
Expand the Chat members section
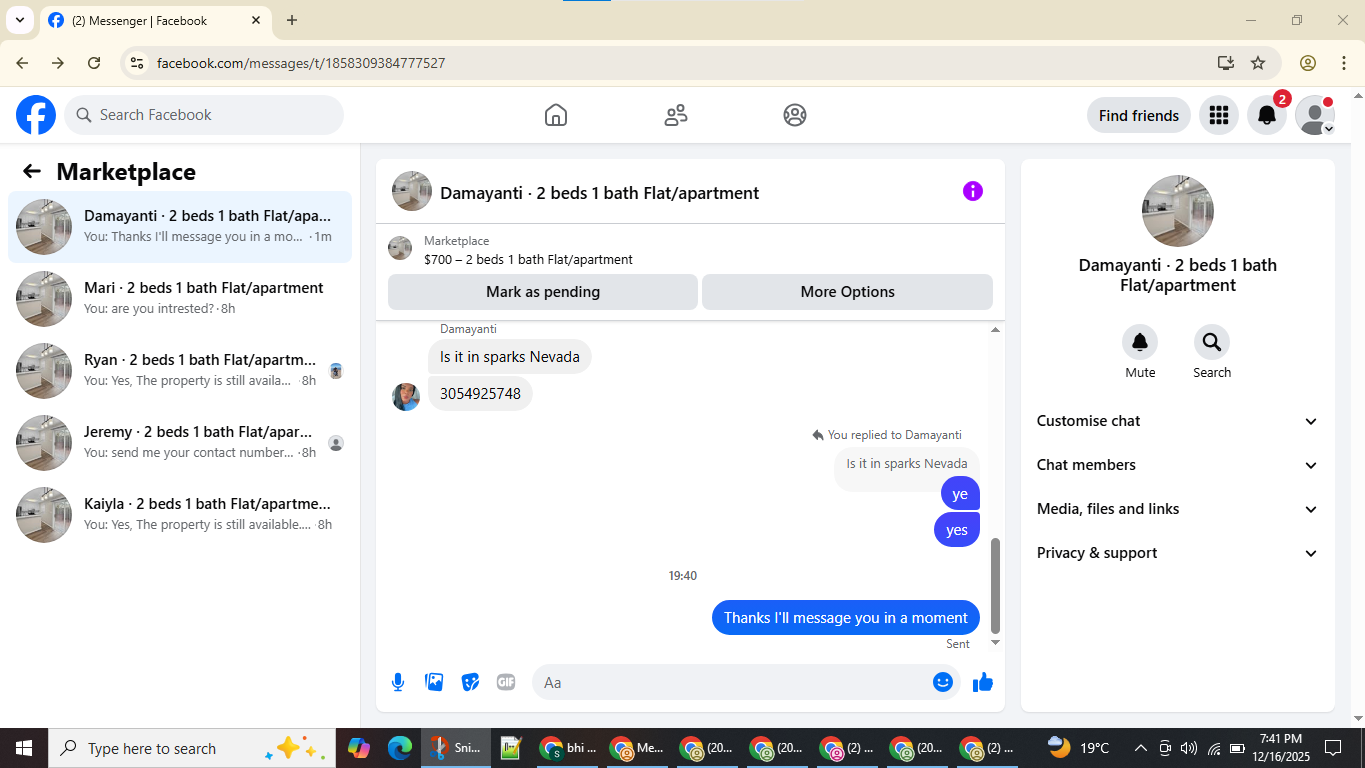(x=1178, y=465)
